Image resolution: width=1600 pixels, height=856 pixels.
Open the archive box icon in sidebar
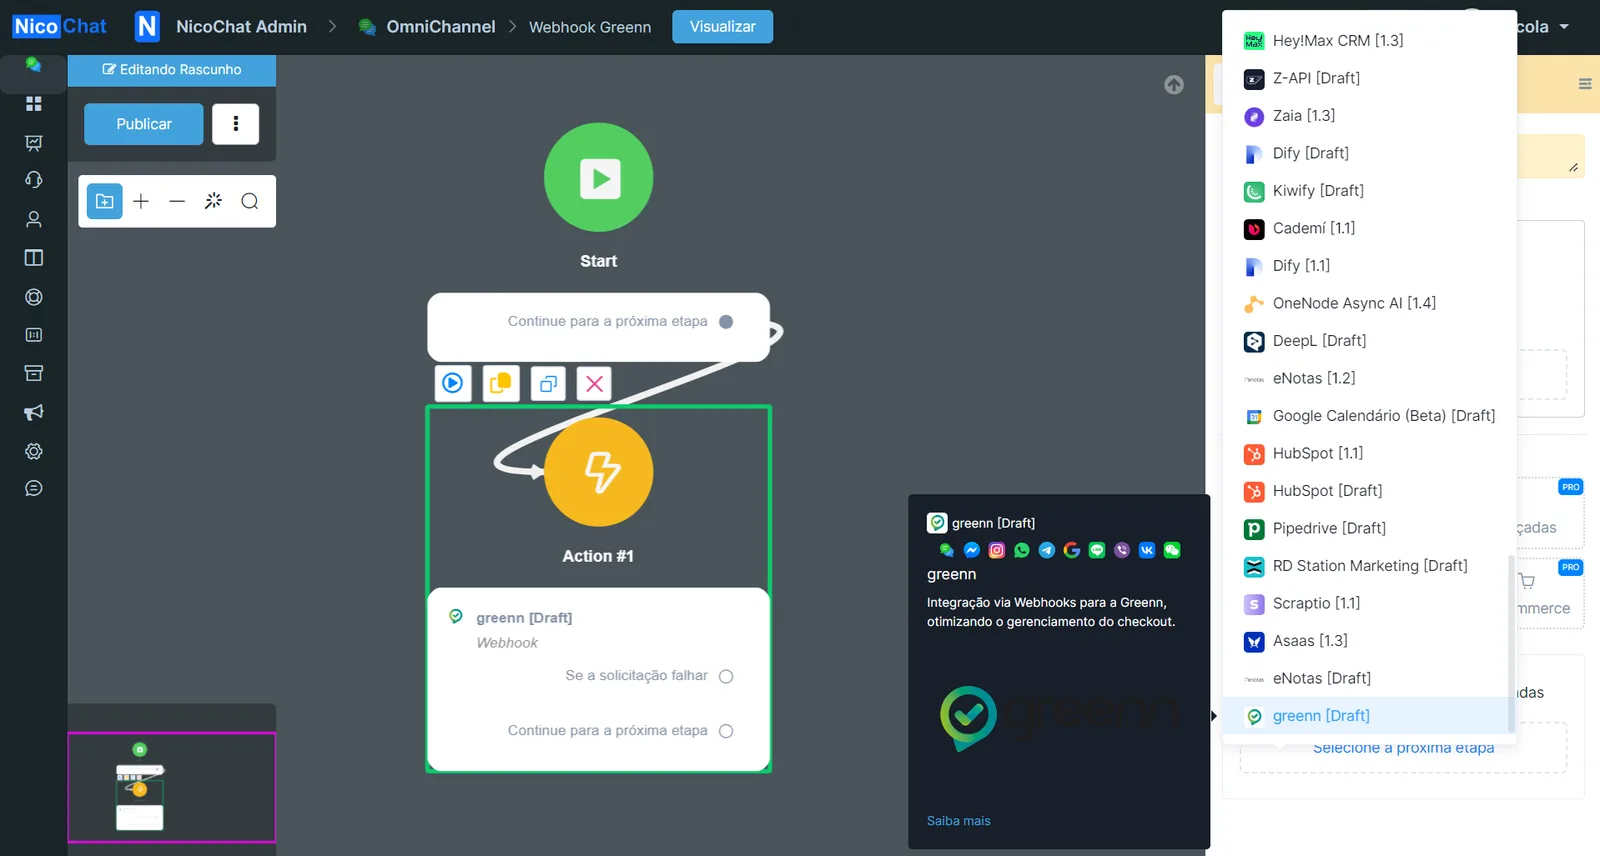(33, 373)
